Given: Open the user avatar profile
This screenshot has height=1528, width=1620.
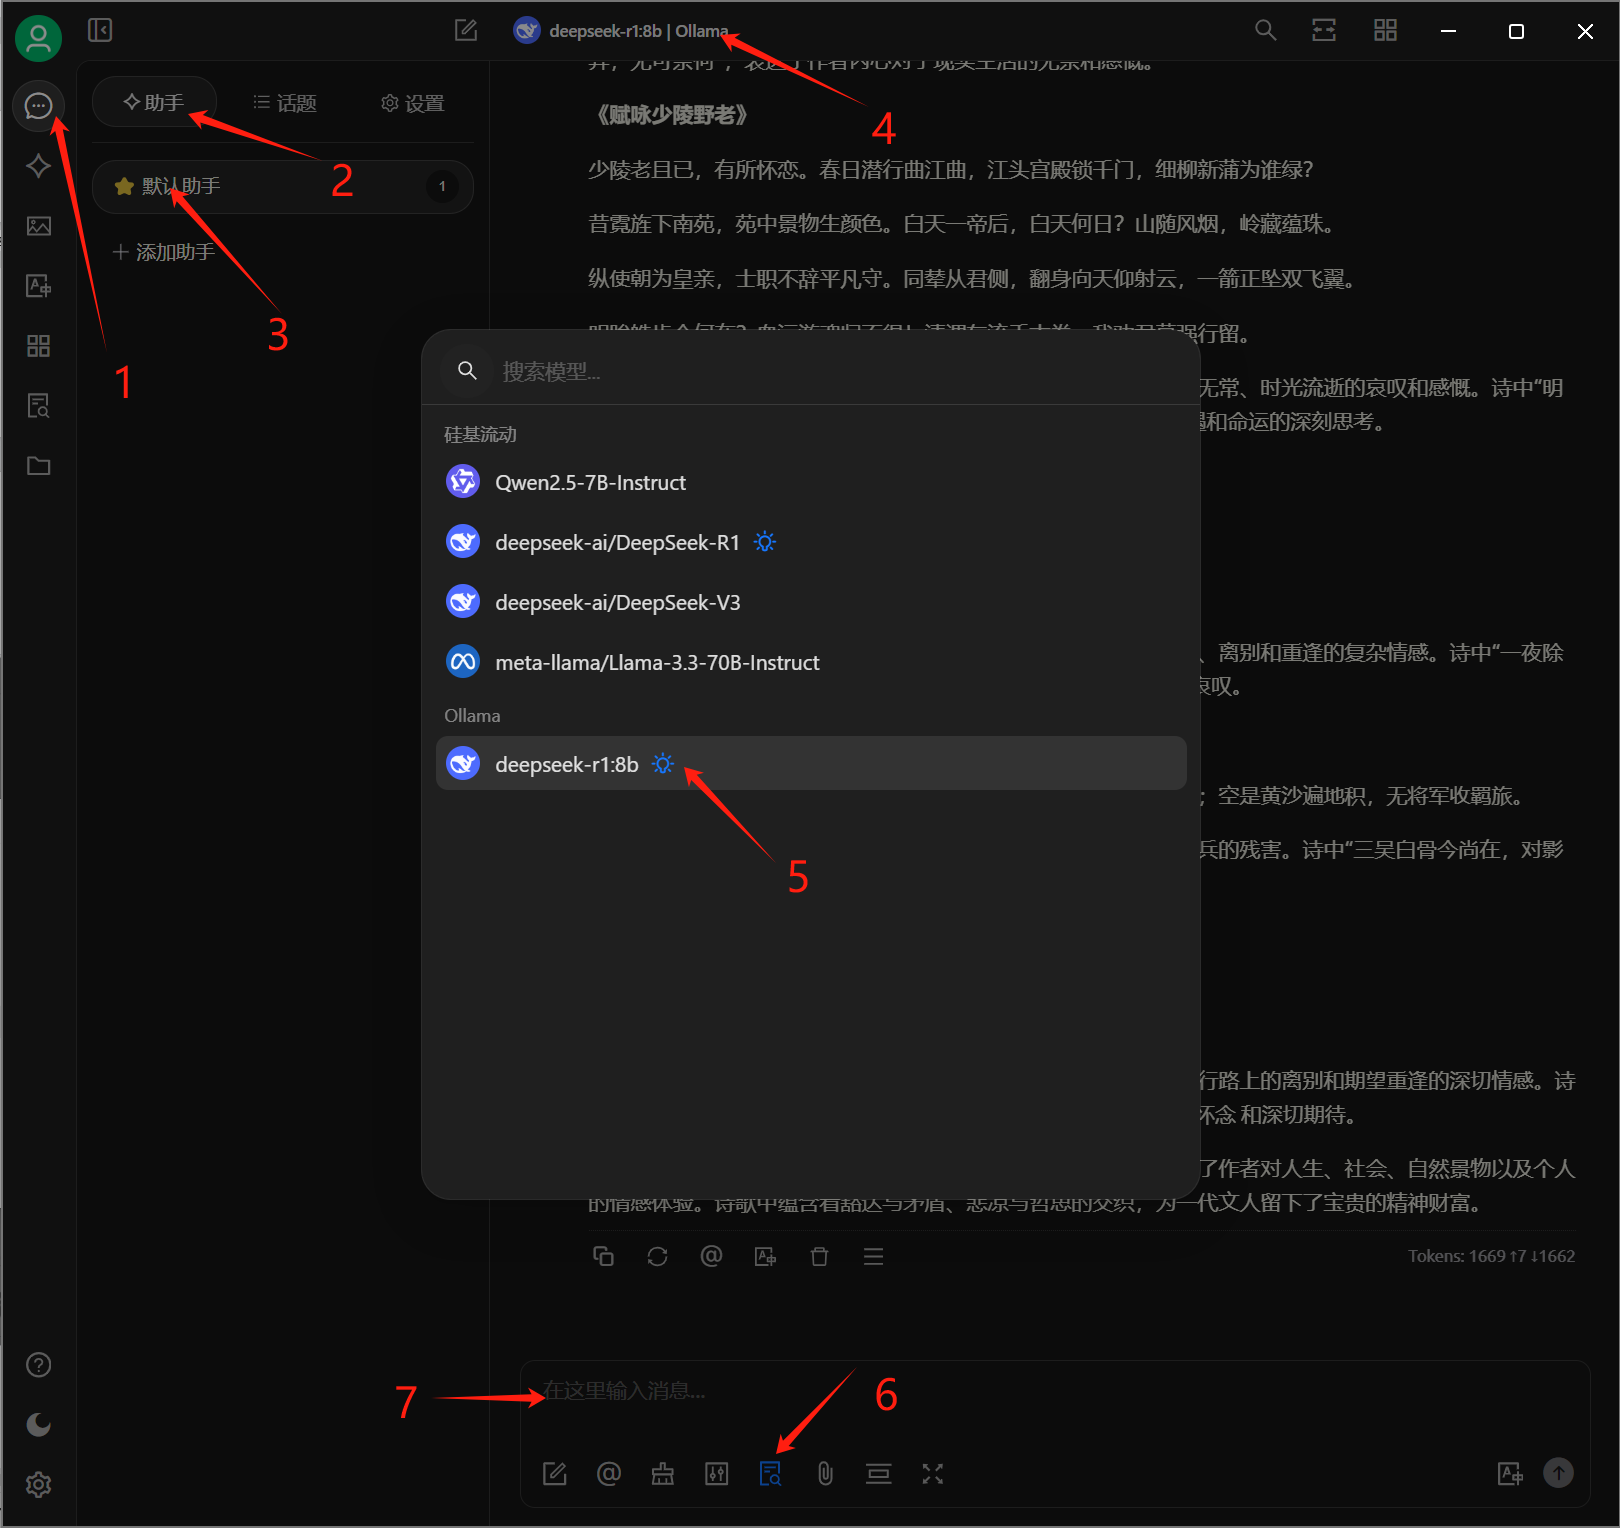Looking at the screenshot, I should (x=38, y=38).
